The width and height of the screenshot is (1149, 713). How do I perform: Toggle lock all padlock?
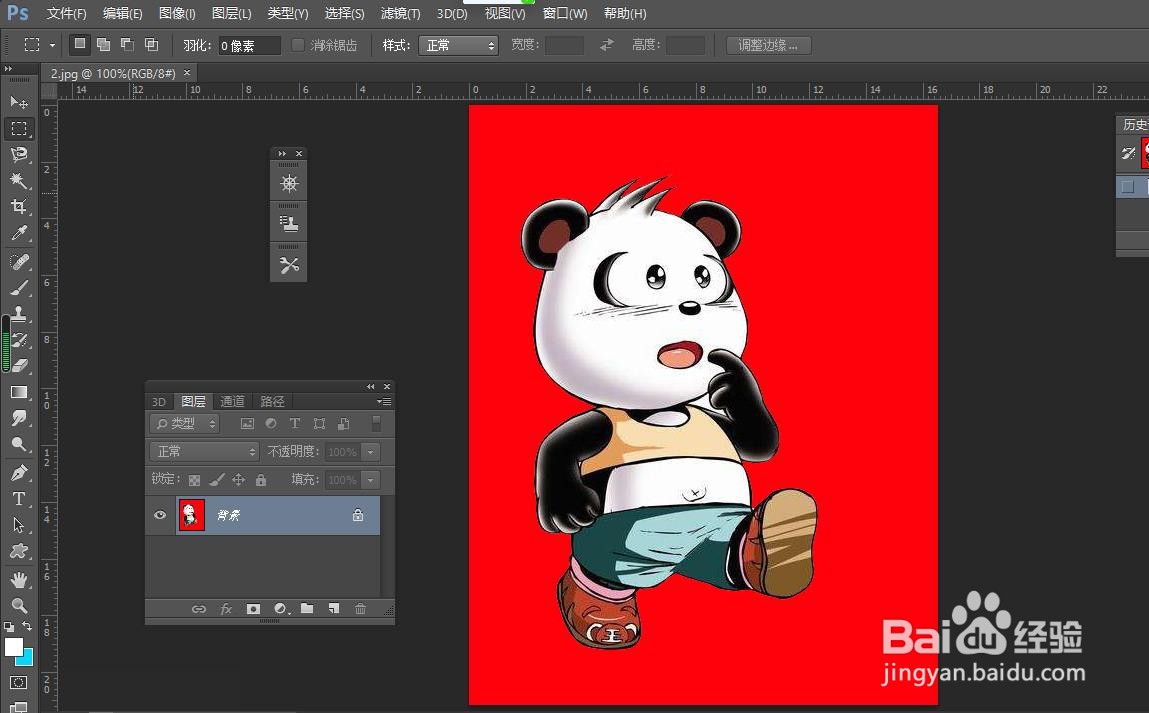(x=261, y=480)
